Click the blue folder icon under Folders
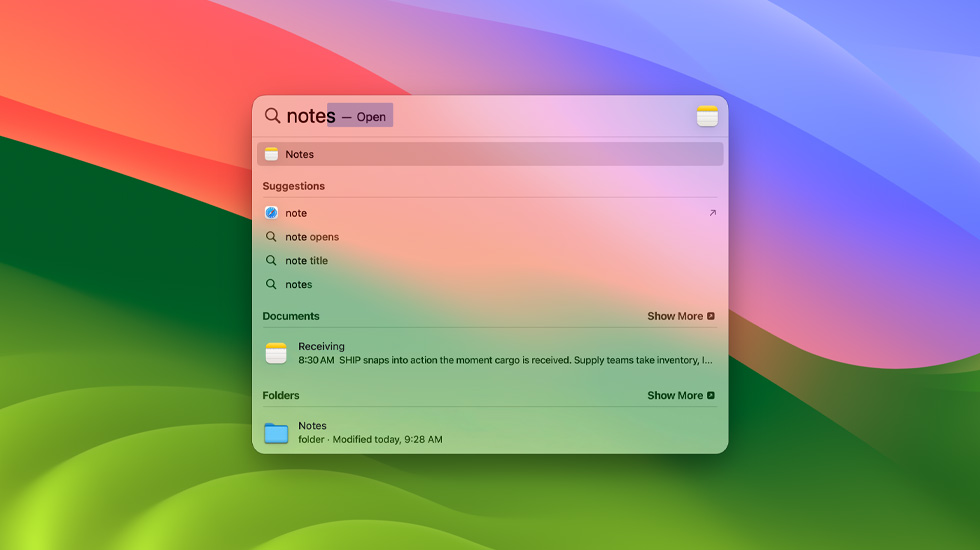 click(x=276, y=433)
